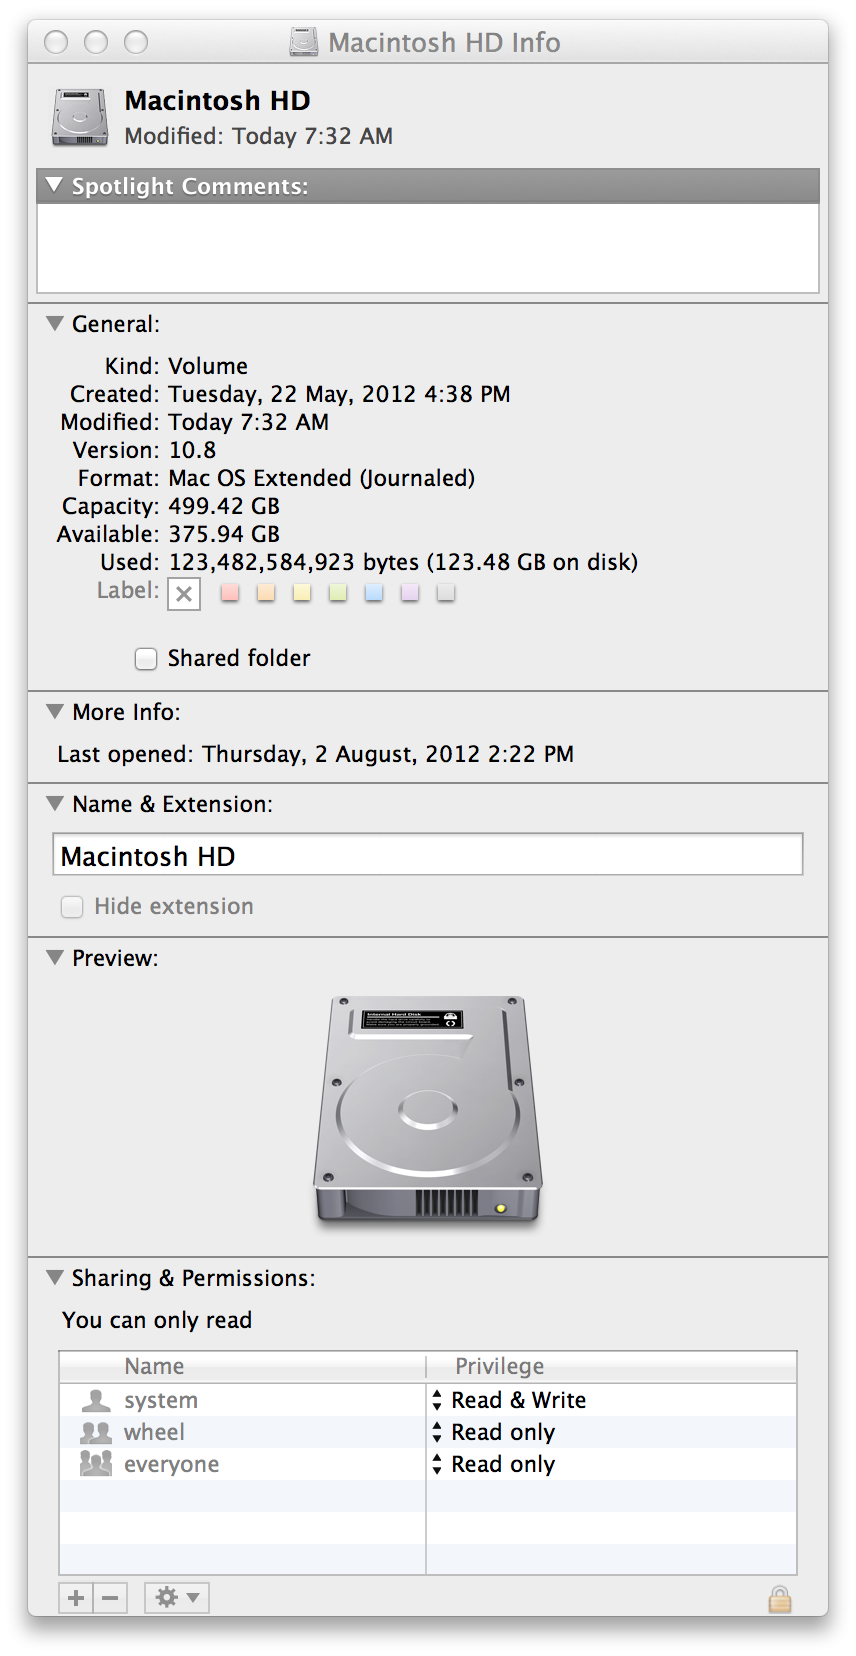
Task: Open privilege dropdown for system
Action: pos(437,1400)
